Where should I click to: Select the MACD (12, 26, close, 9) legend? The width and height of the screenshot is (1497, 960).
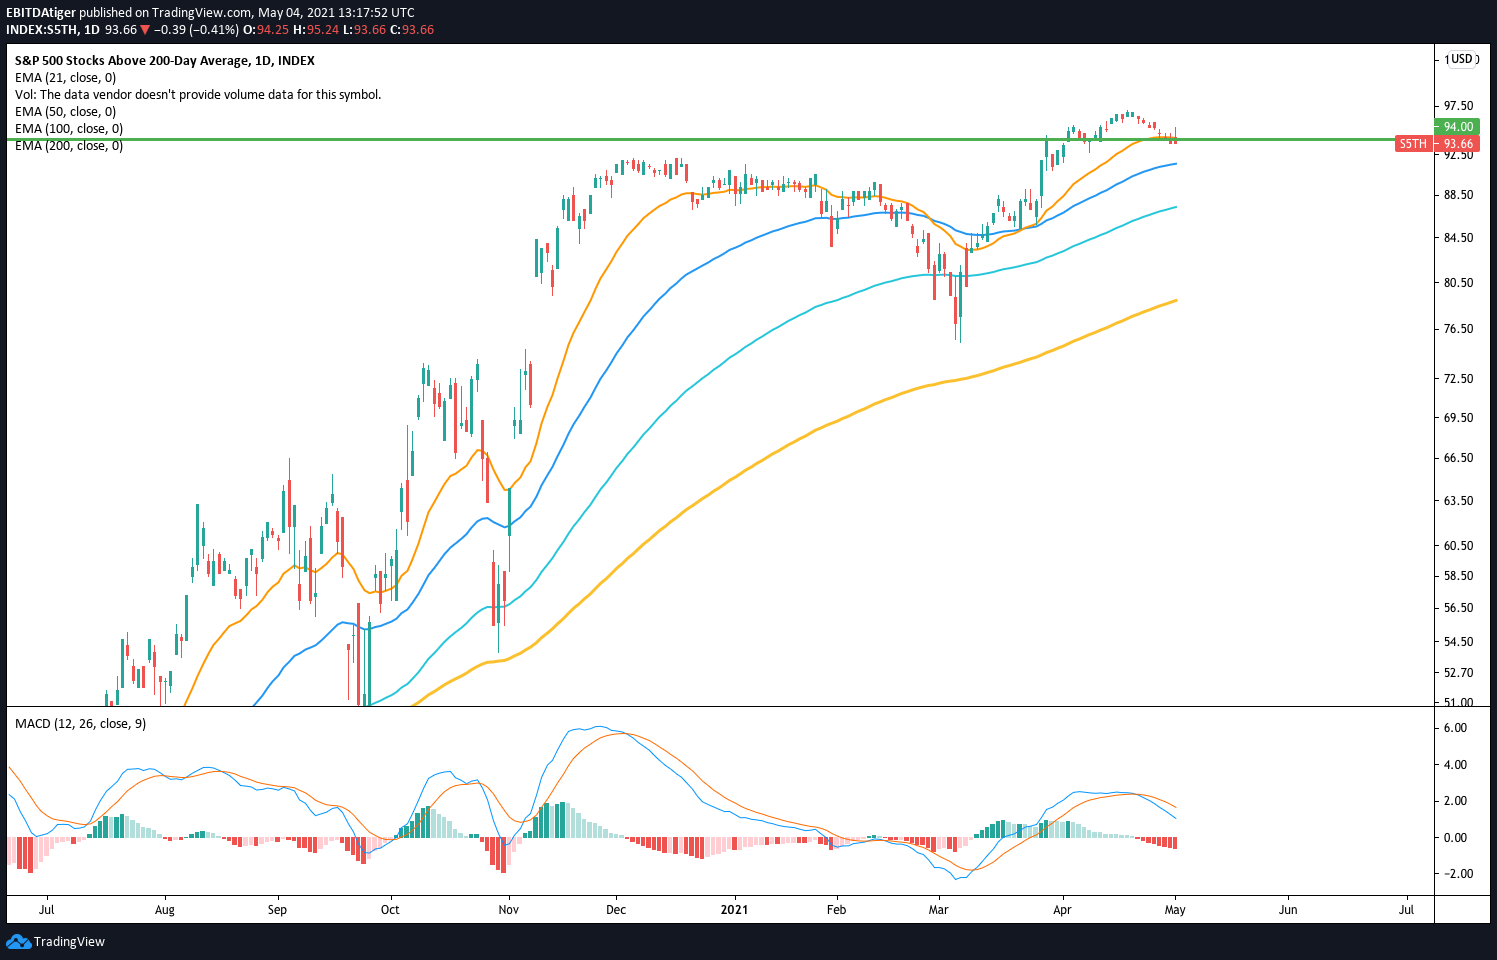click(x=80, y=724)
